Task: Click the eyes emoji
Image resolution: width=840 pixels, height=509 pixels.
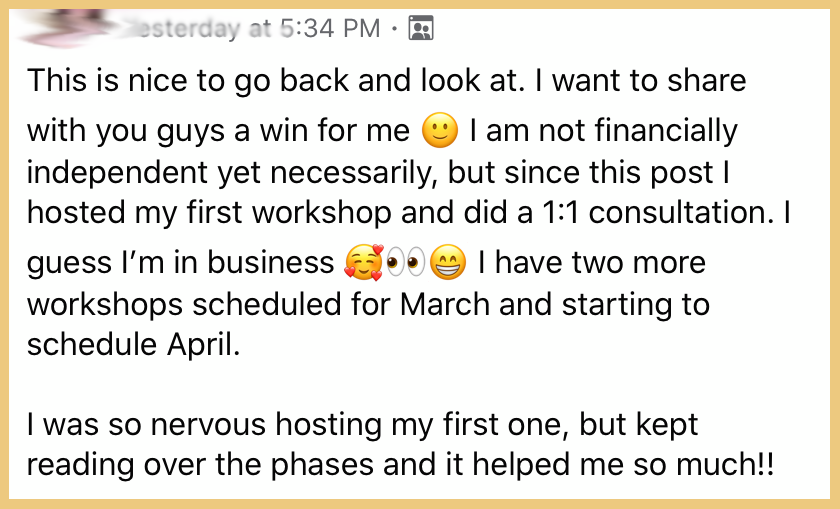Action: [x=406, y=263]
